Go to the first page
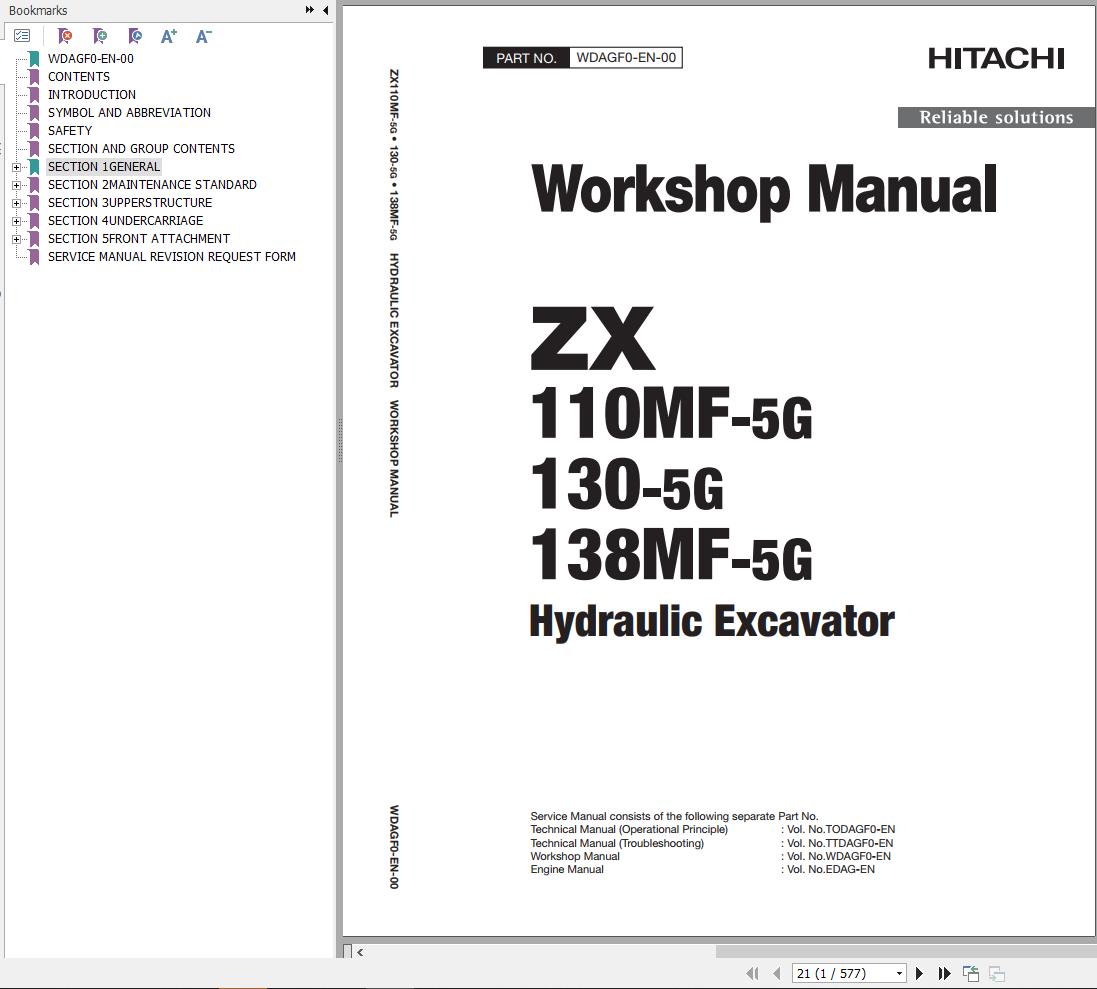 pyautogui.click(x=752, y=973)
